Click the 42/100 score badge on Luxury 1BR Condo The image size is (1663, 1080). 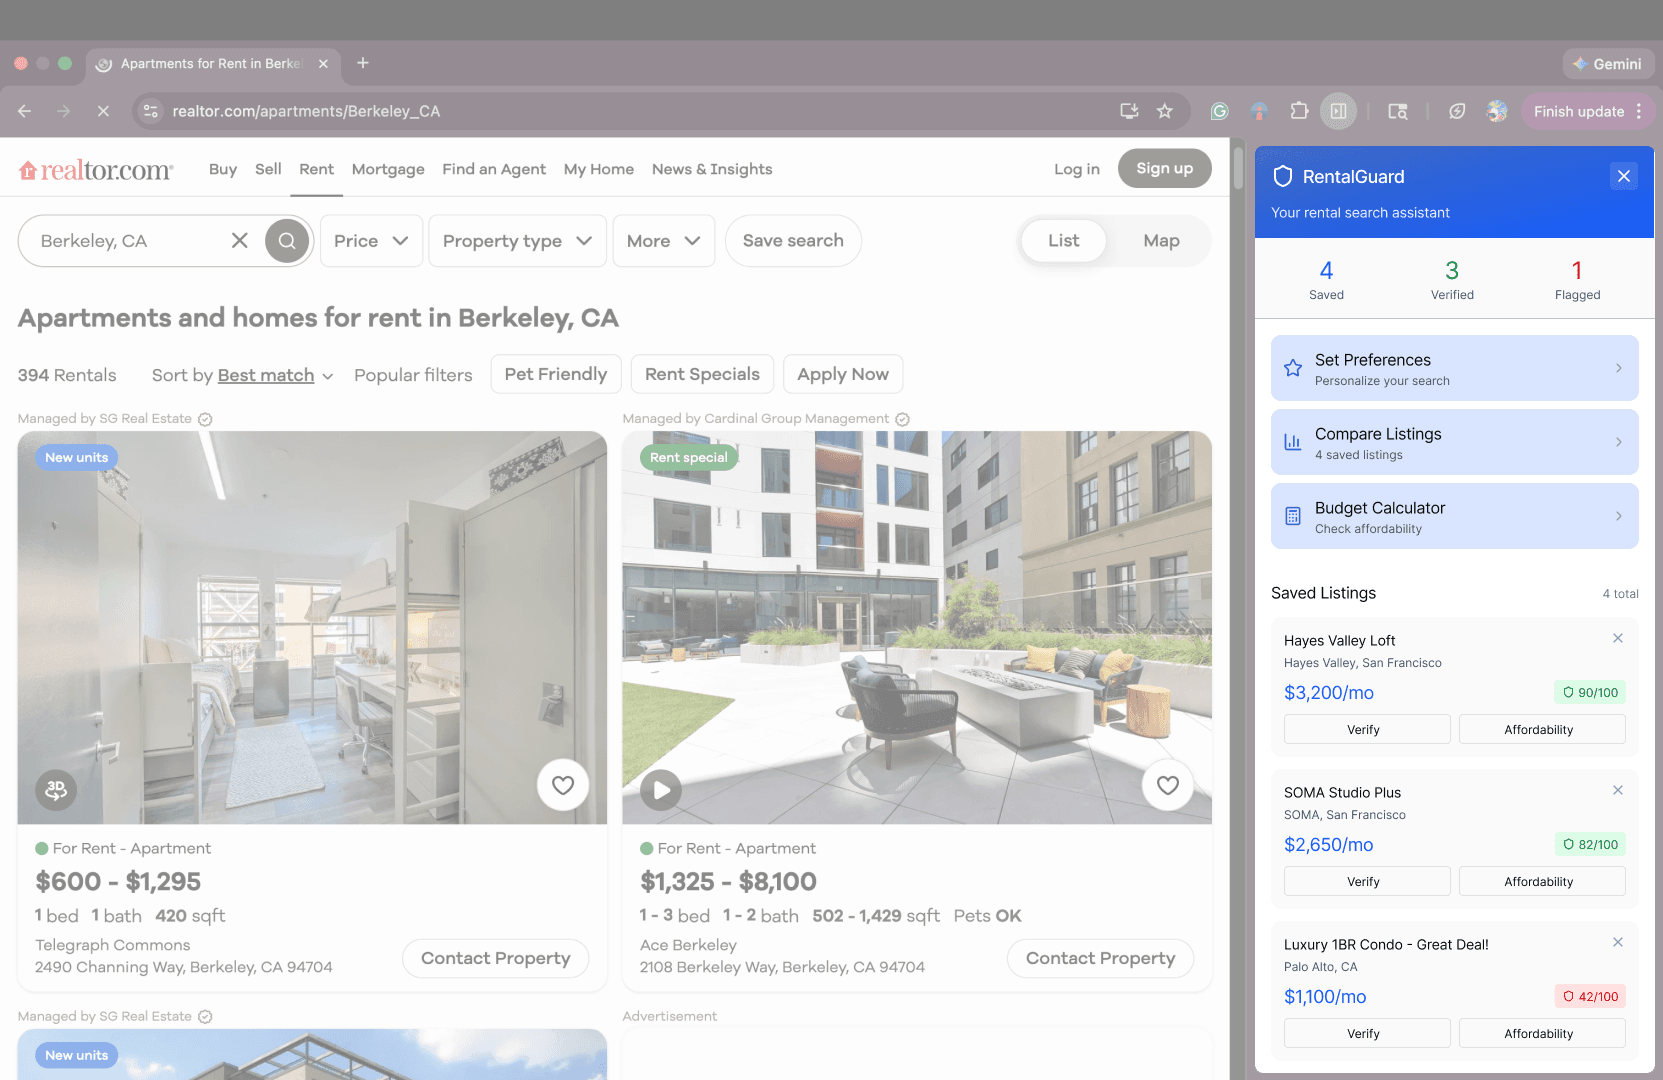[x=1590, y=996]
